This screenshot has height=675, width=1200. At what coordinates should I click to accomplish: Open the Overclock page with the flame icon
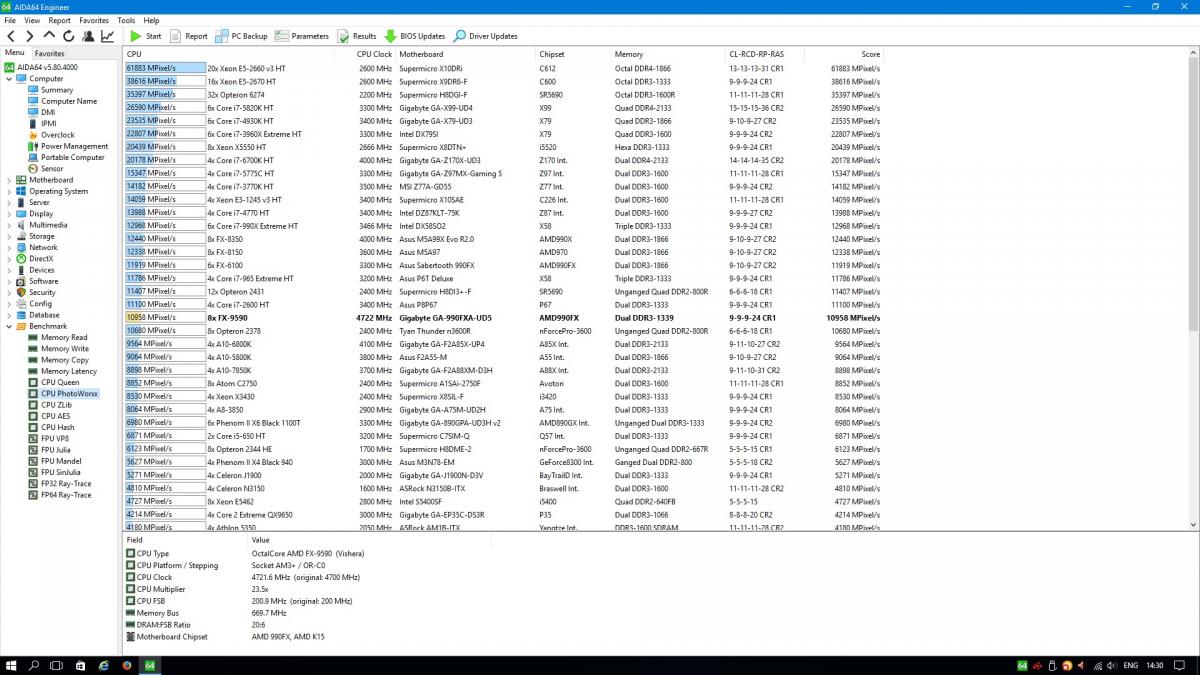point(51,135)
